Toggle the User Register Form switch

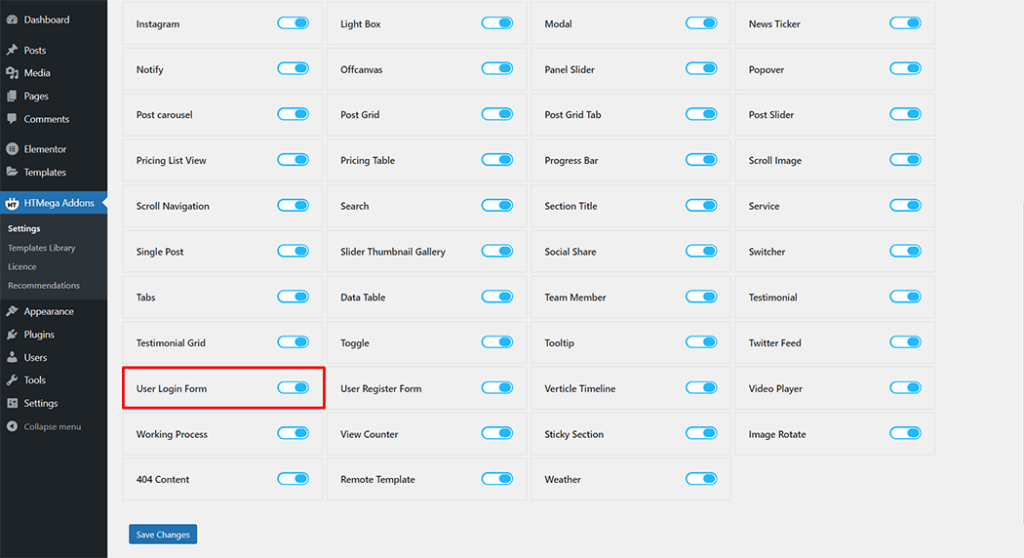(x=497, y=387)
